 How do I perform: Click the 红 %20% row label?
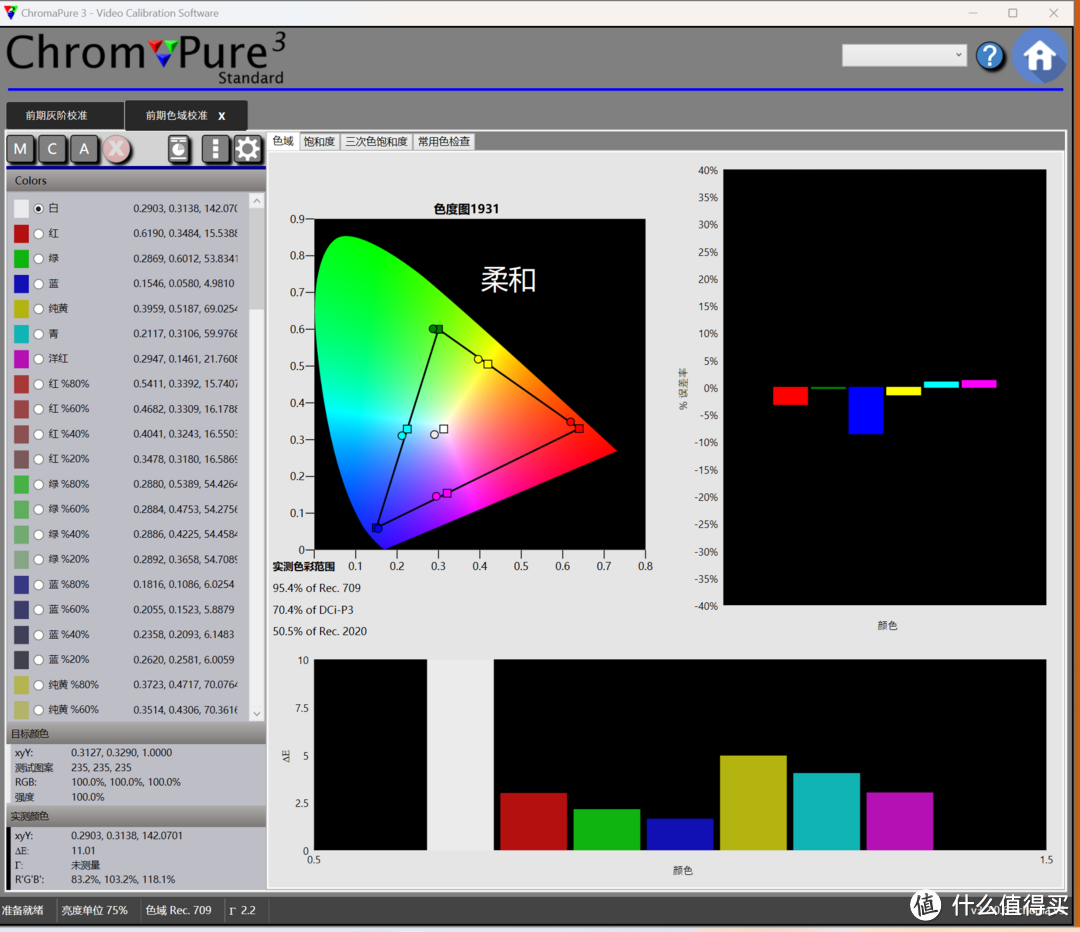coord(69,459)
